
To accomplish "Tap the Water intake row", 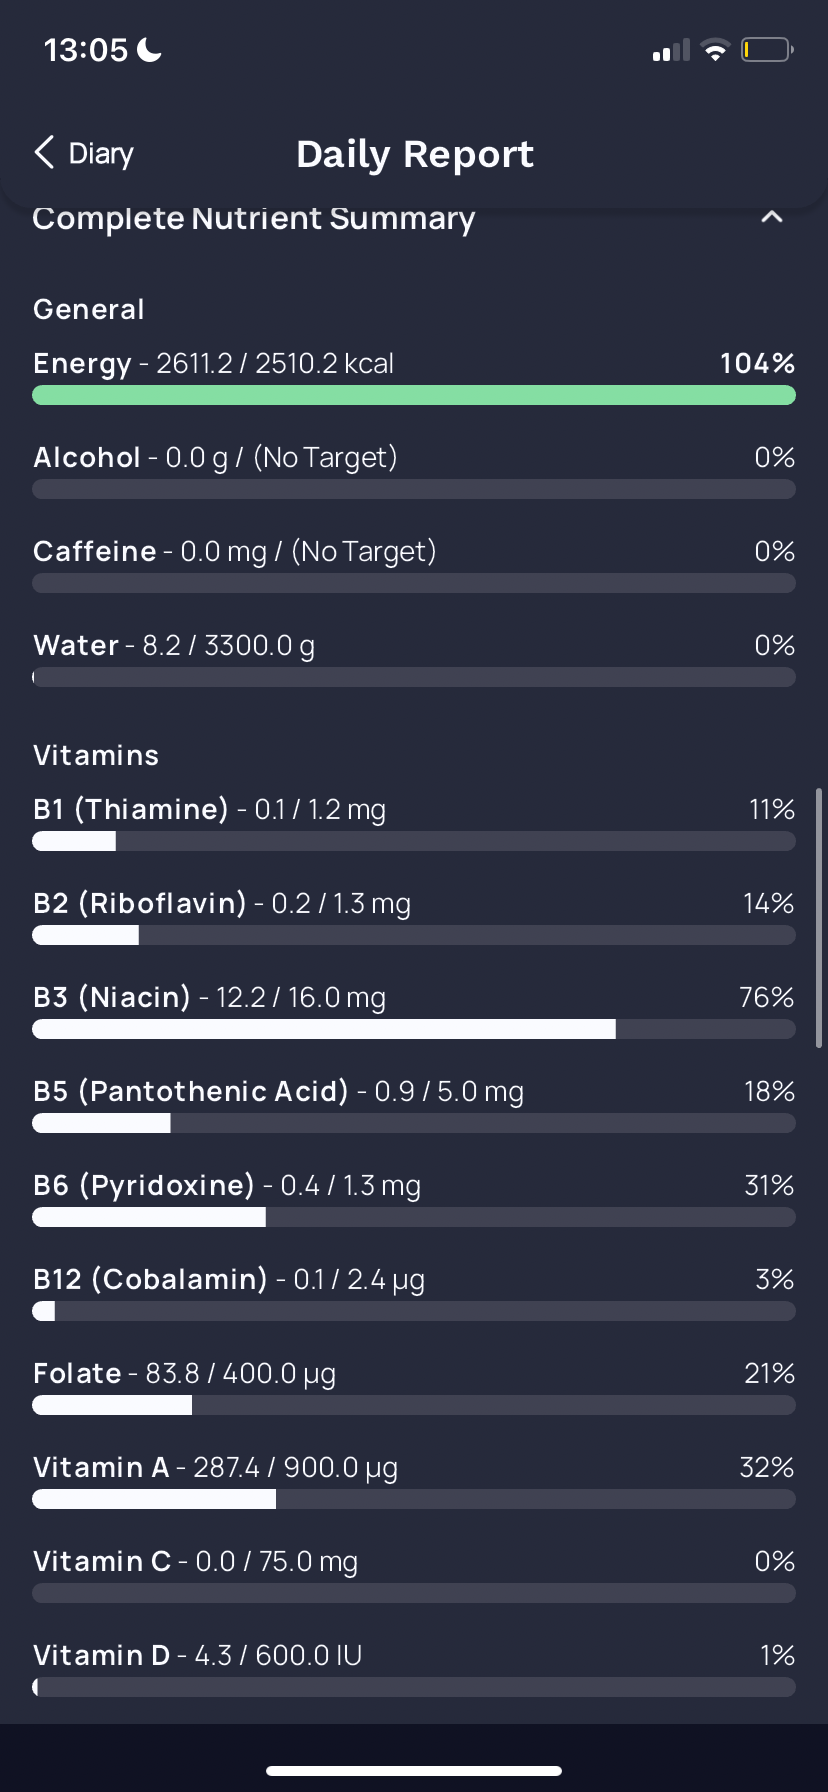I will [x=414, y=660].
